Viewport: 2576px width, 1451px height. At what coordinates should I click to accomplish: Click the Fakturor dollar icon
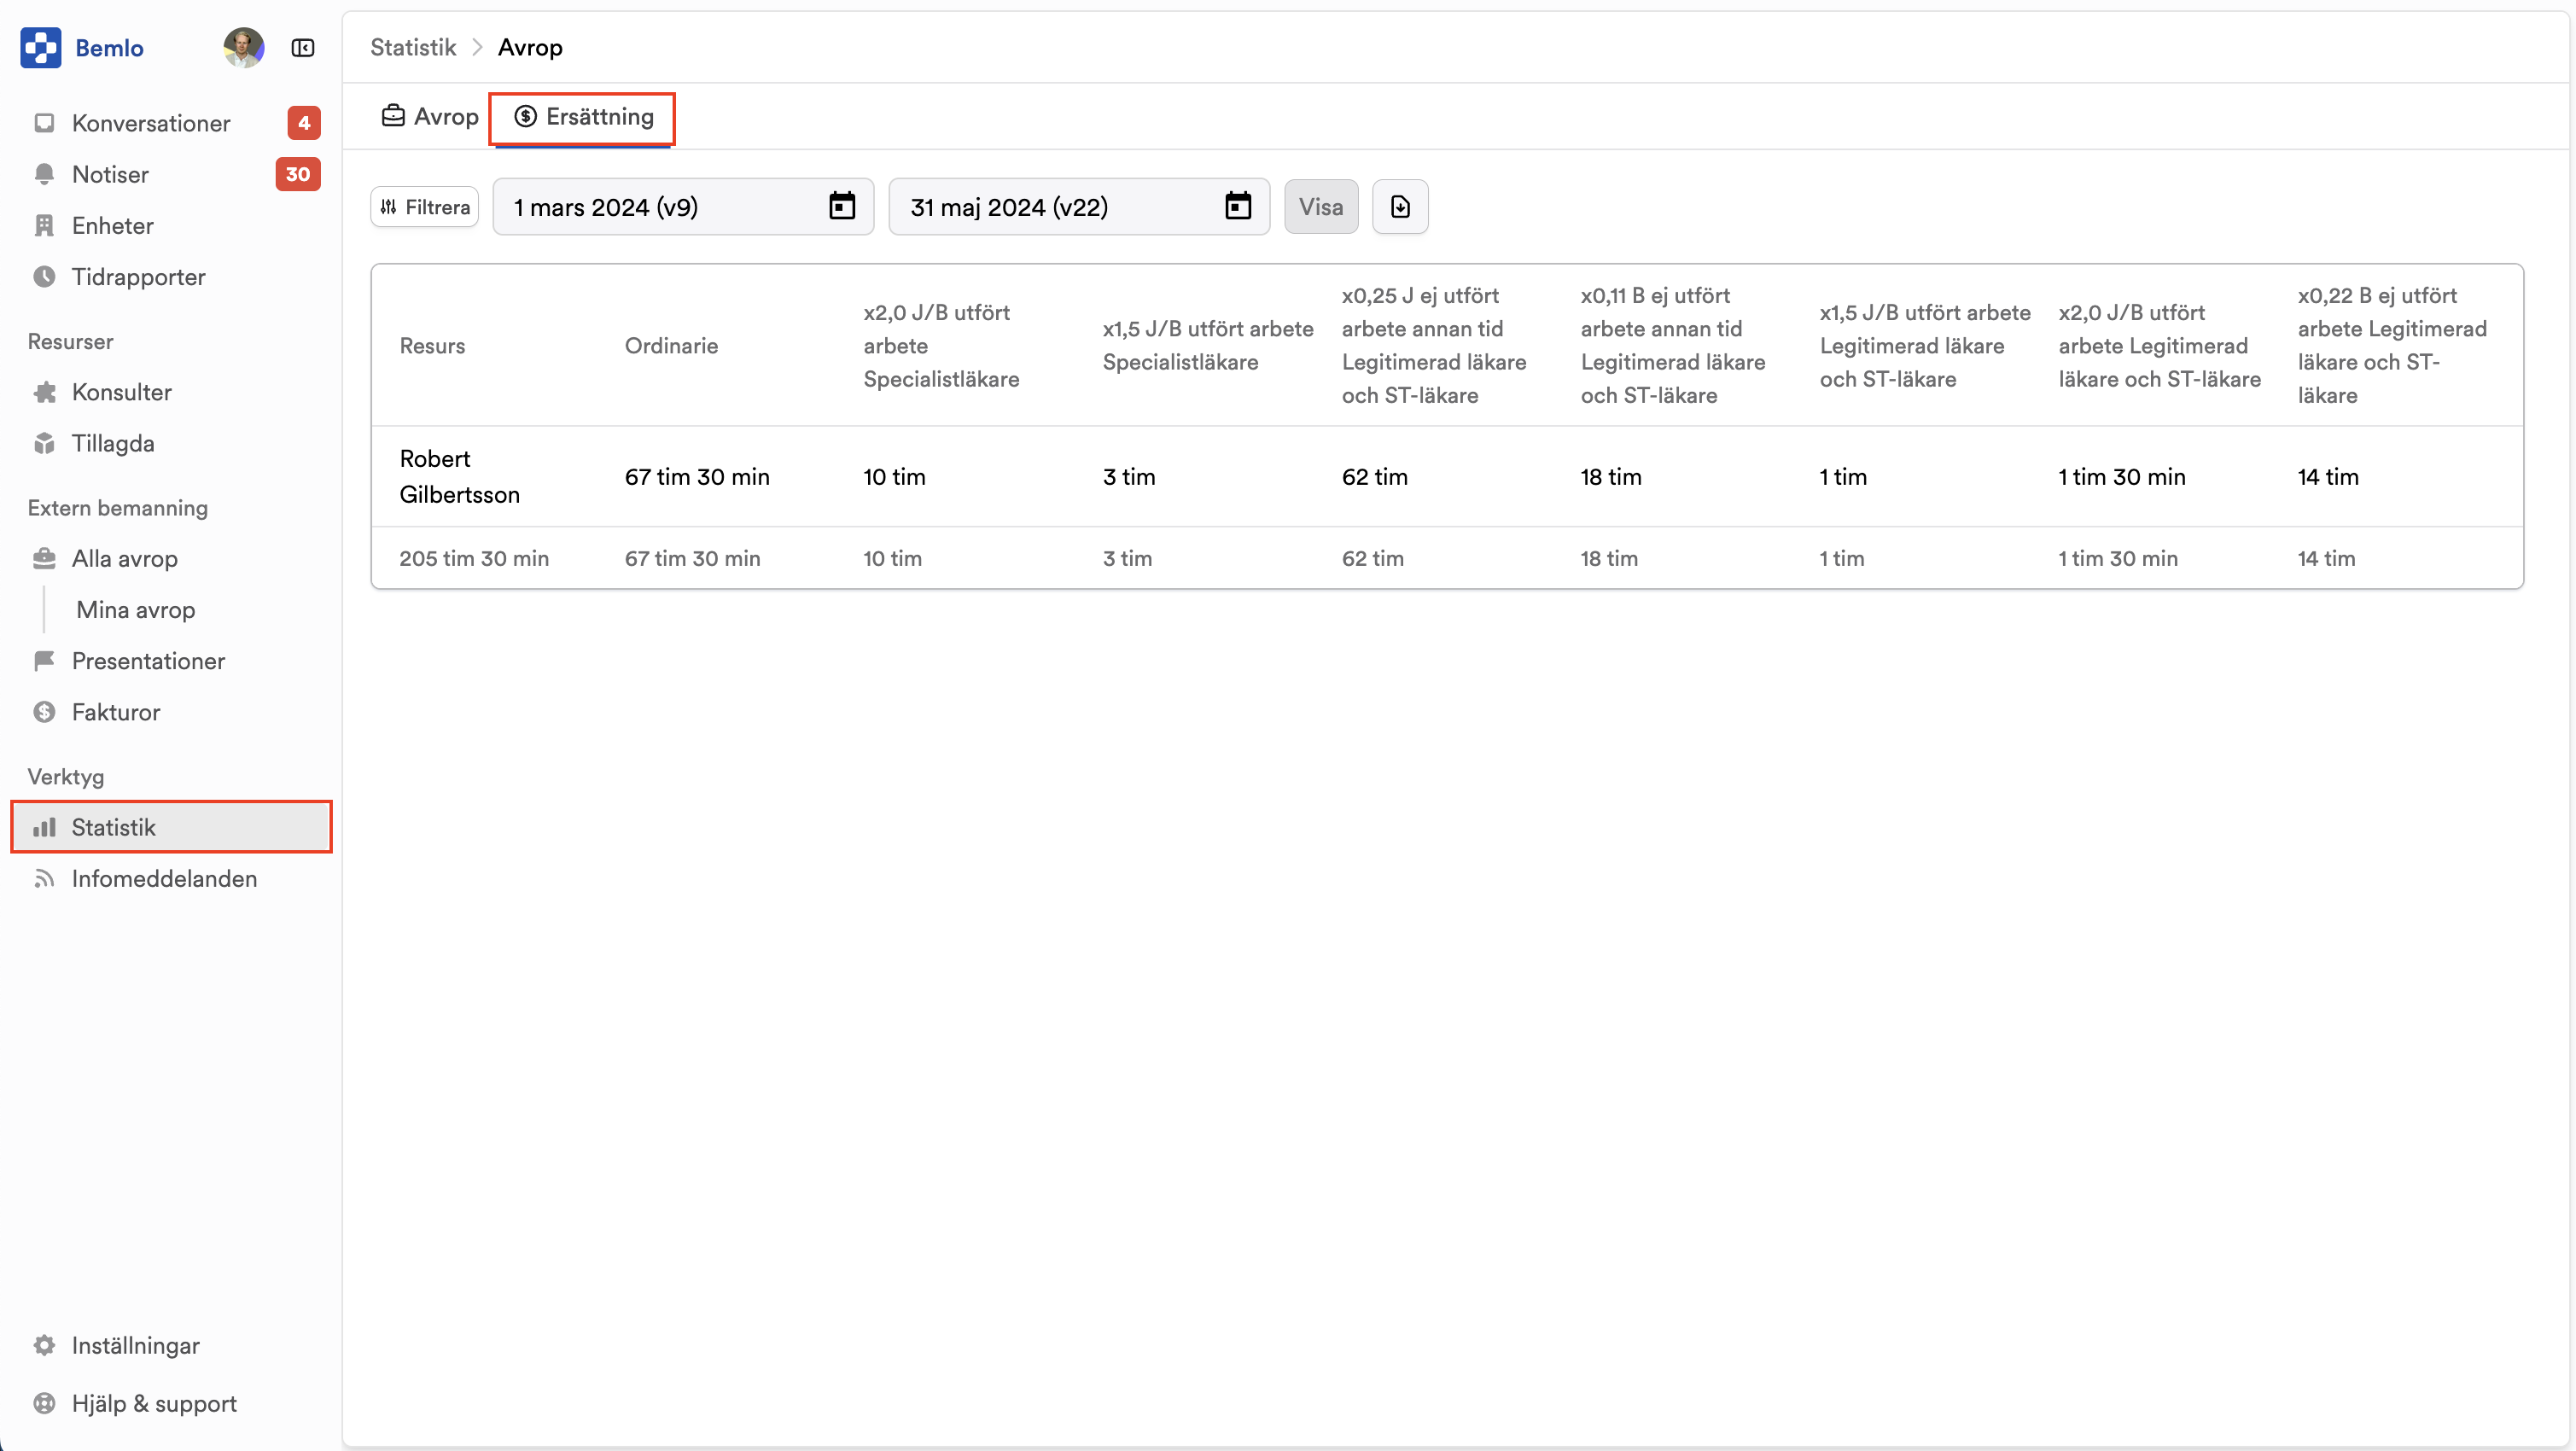[44, 711]
